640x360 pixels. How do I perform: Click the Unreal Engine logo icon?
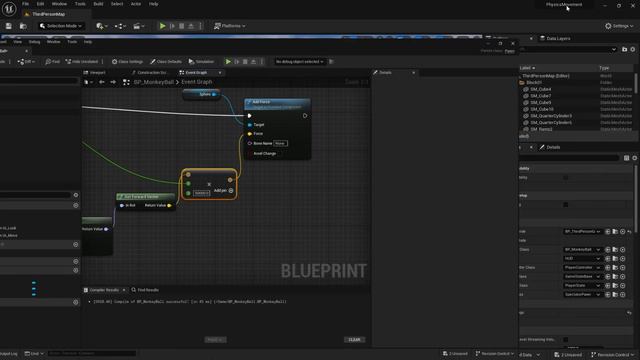(x=9, y=9)
